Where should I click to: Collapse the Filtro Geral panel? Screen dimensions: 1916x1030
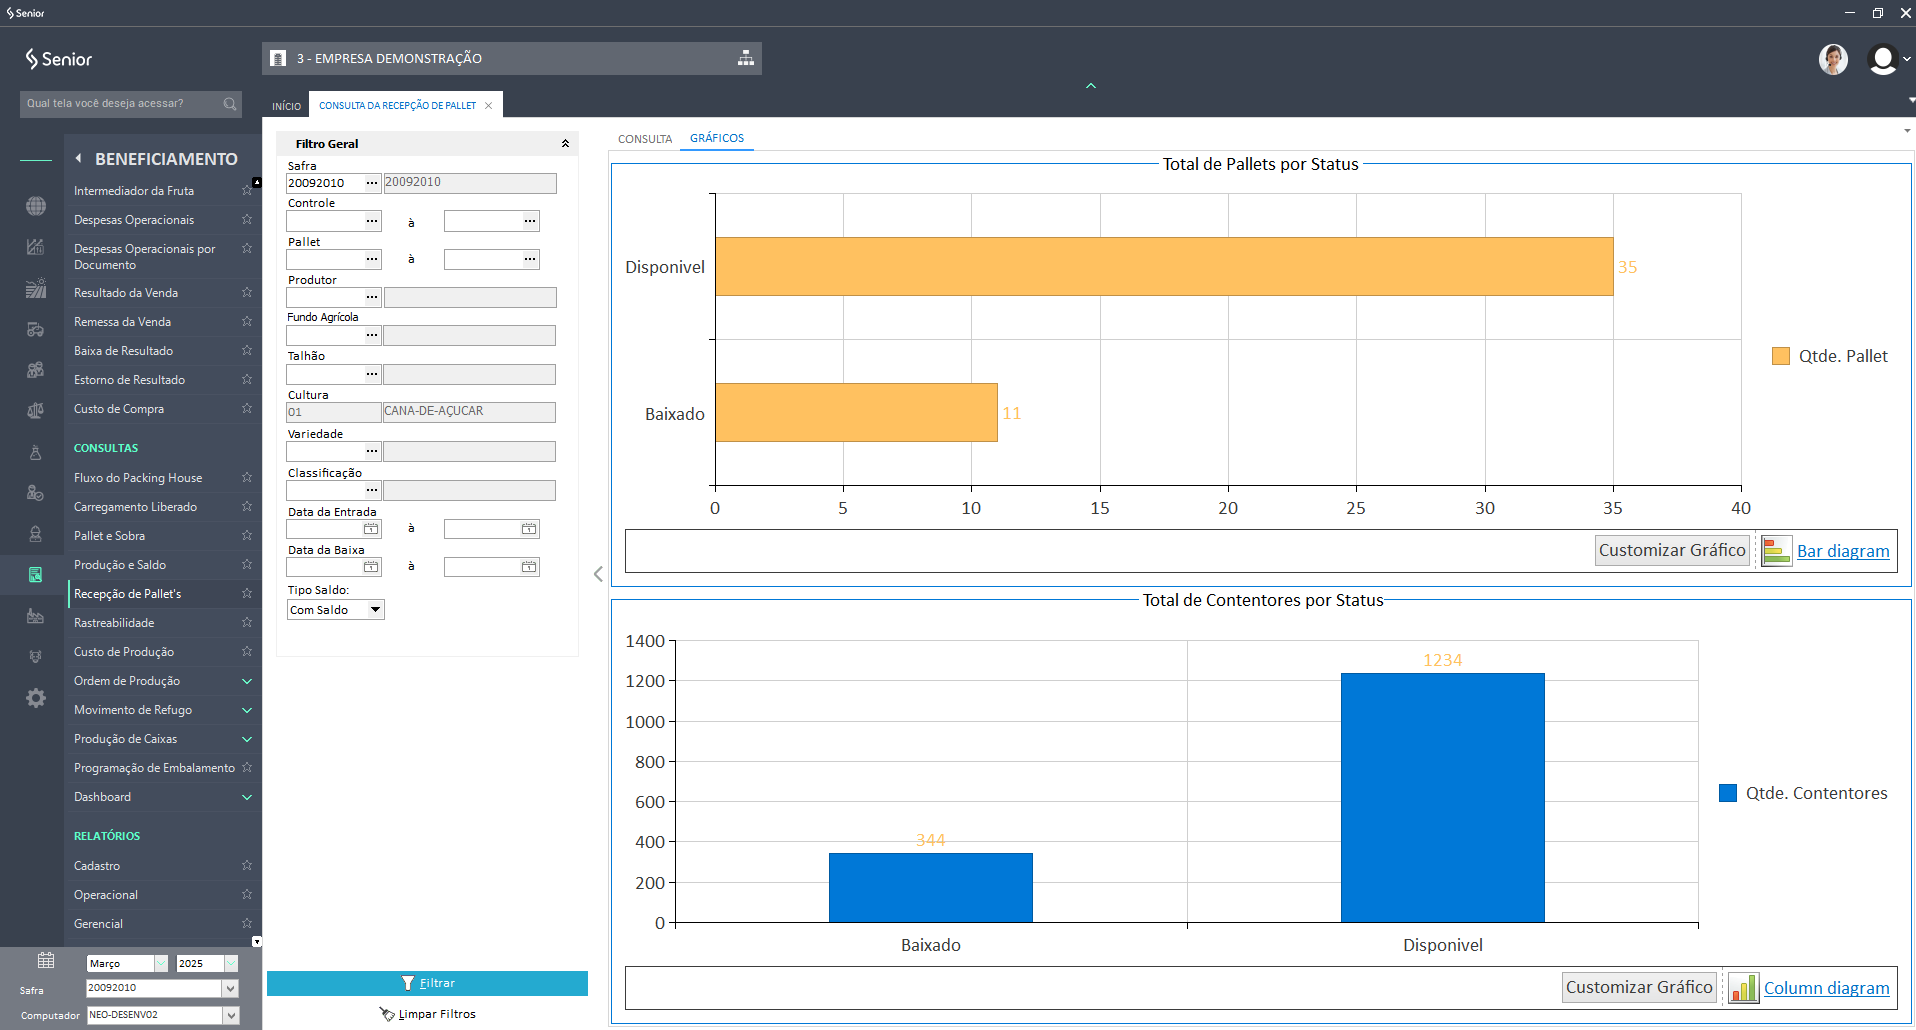(565, 144)
